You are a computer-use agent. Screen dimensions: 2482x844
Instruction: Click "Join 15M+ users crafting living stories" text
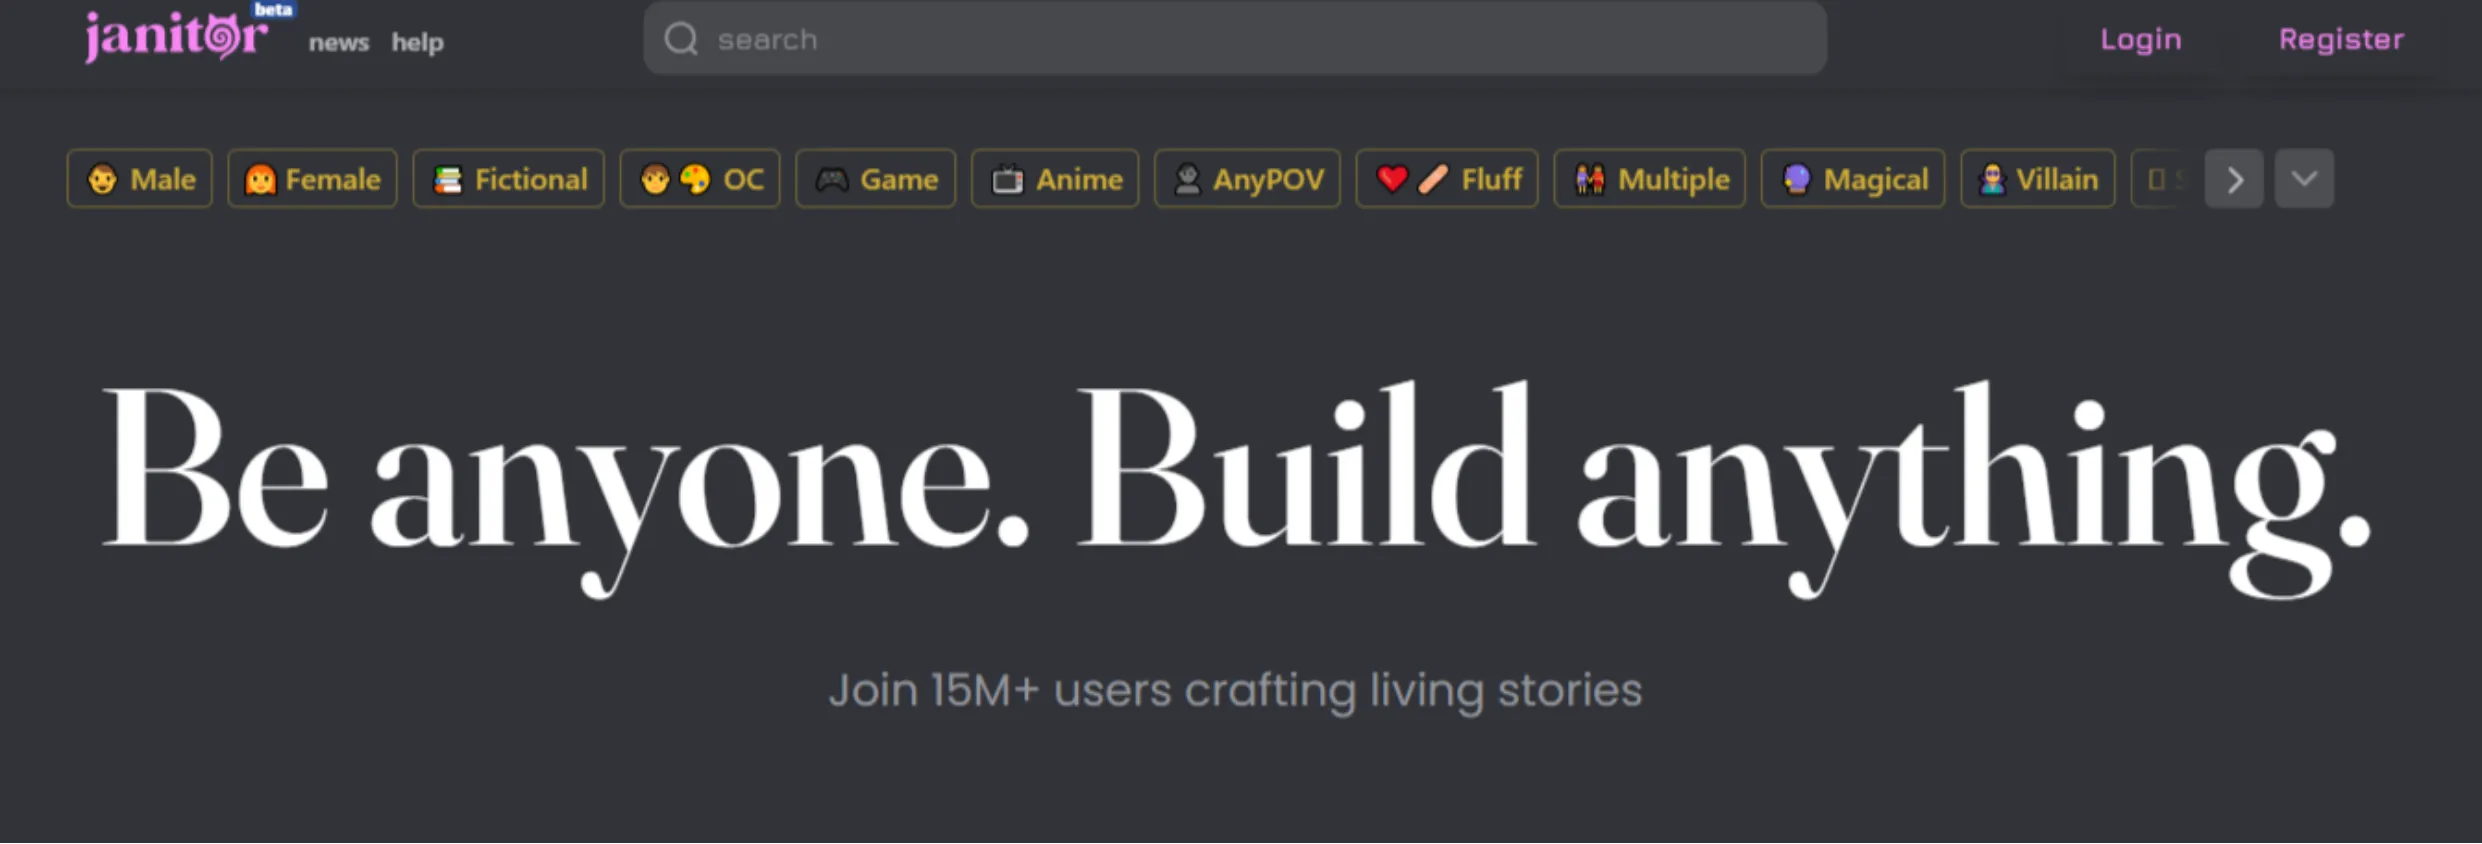point(1235,691)
